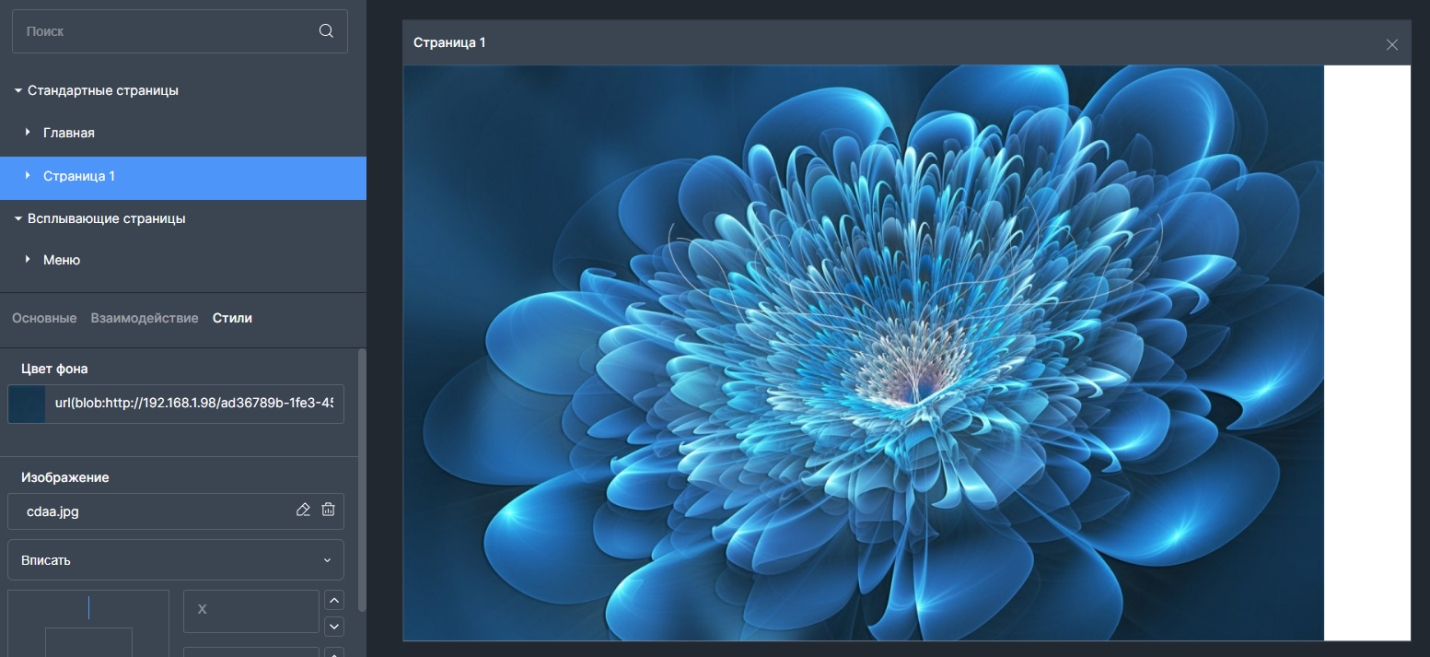Delete the cdaa.jpg image with trash icon
This screenshot has height=657, width=1430.
328,510
